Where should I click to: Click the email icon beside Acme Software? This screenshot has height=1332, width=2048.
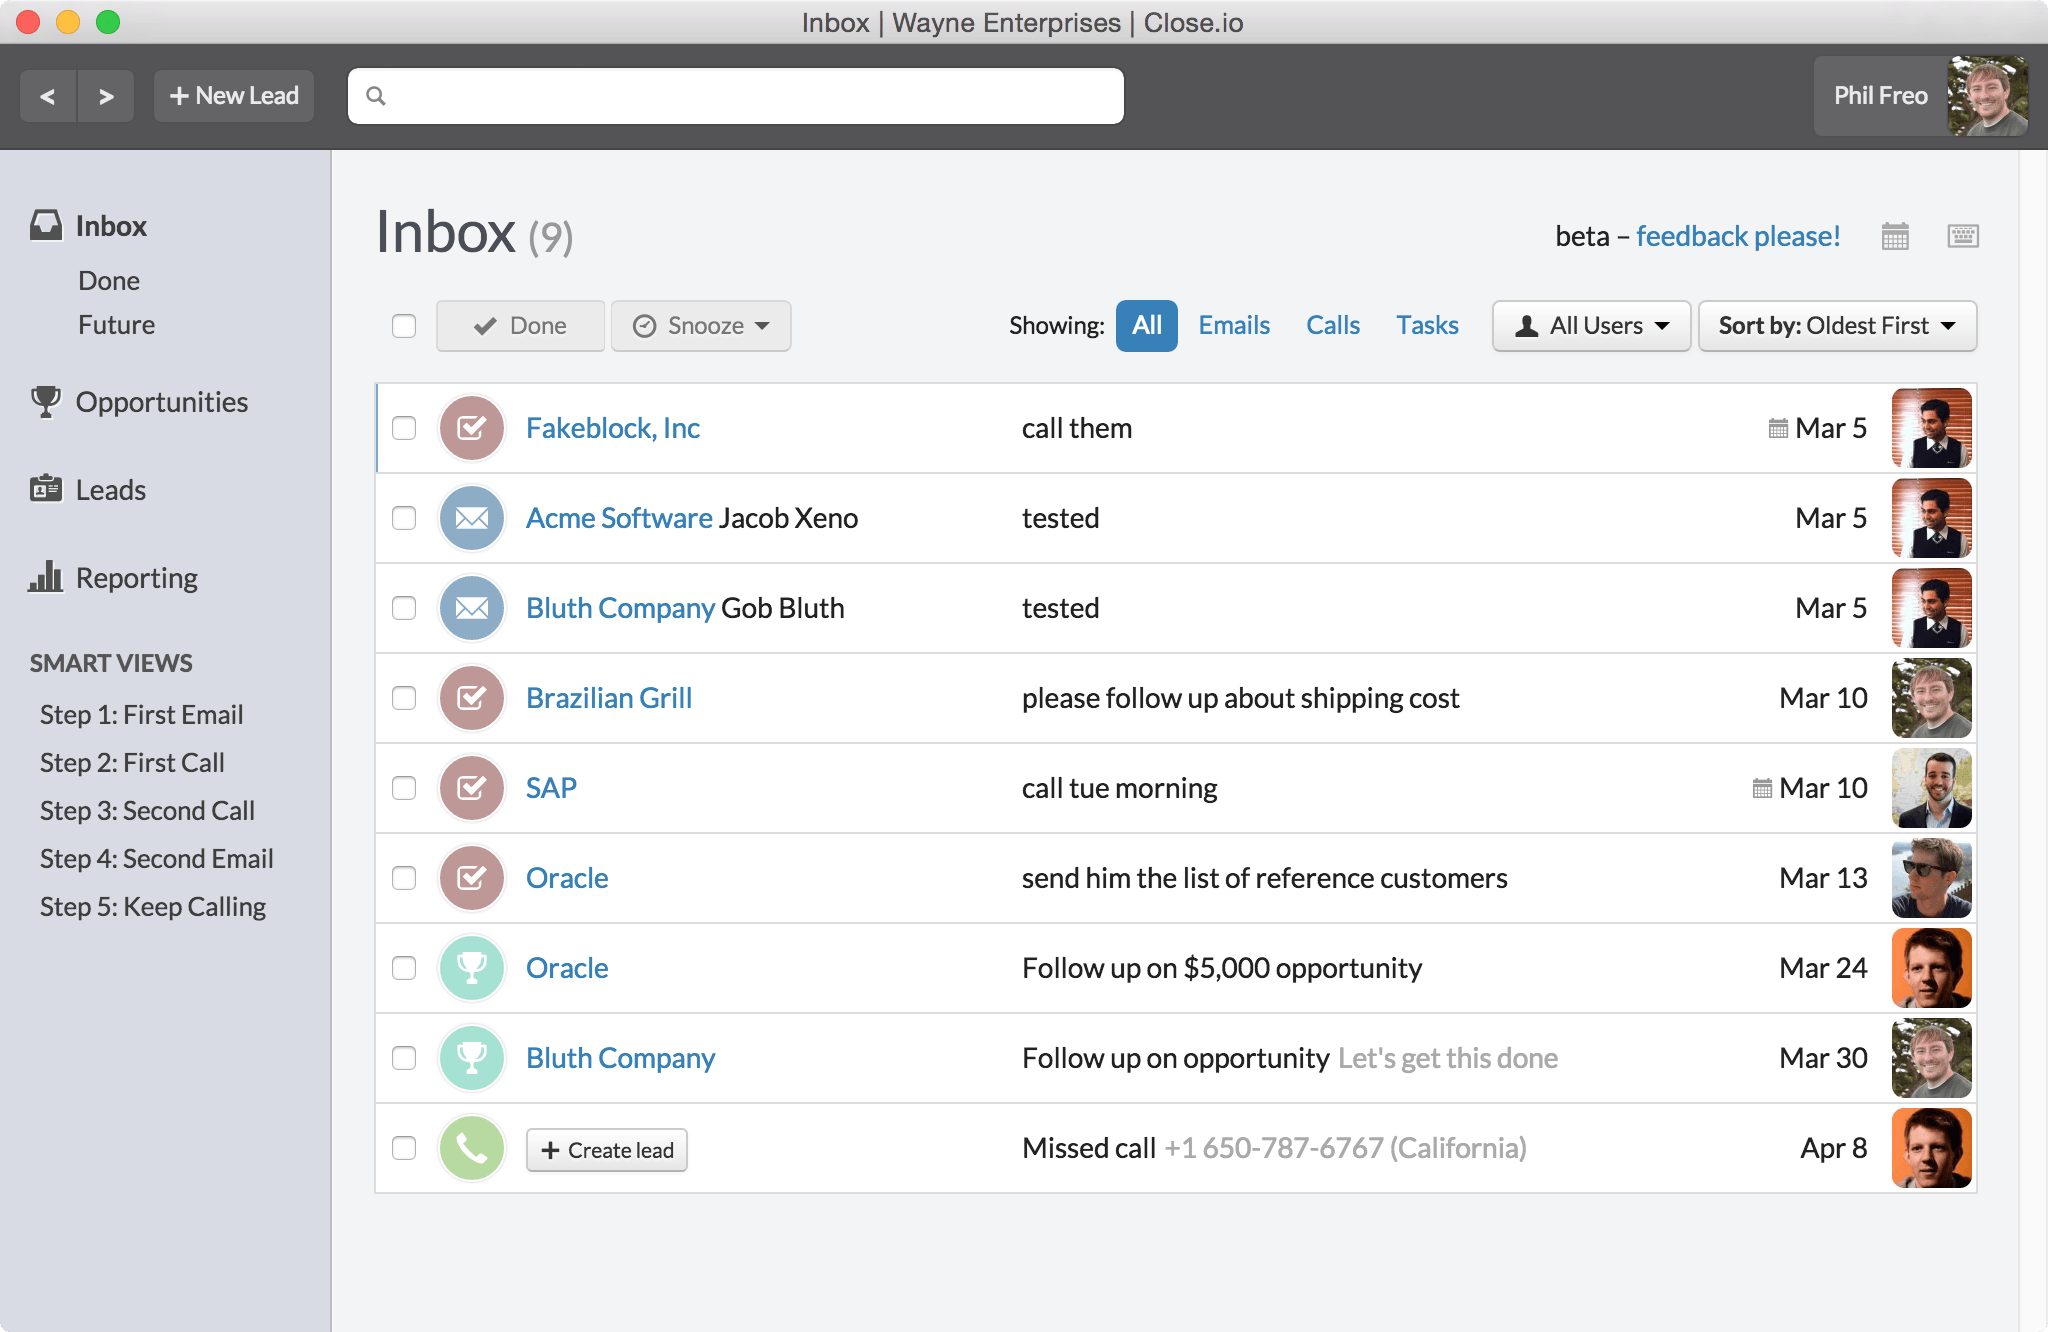[x=471, y=518]
